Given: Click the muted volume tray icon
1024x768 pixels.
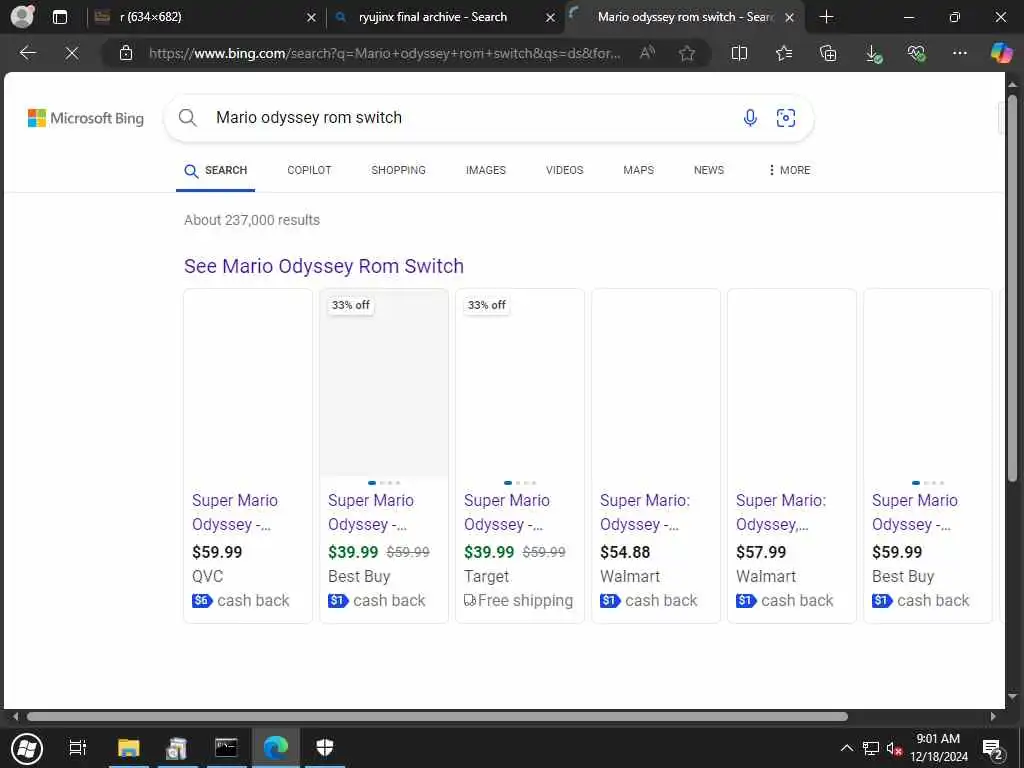Looking at the screenshot, I should pos(893,748).
